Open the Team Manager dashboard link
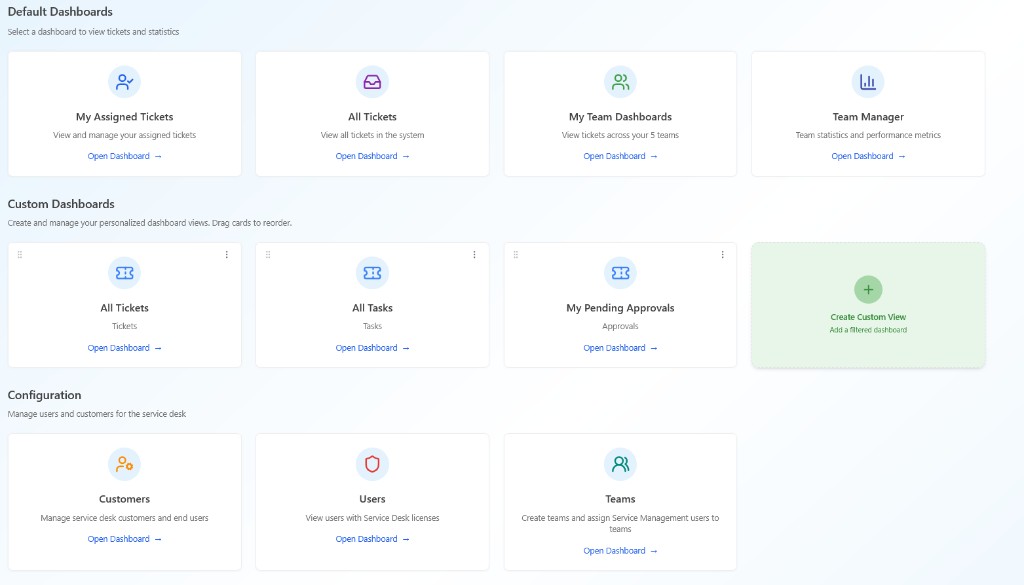Viewport: 1024px width, 585px height. coord(868,156)
